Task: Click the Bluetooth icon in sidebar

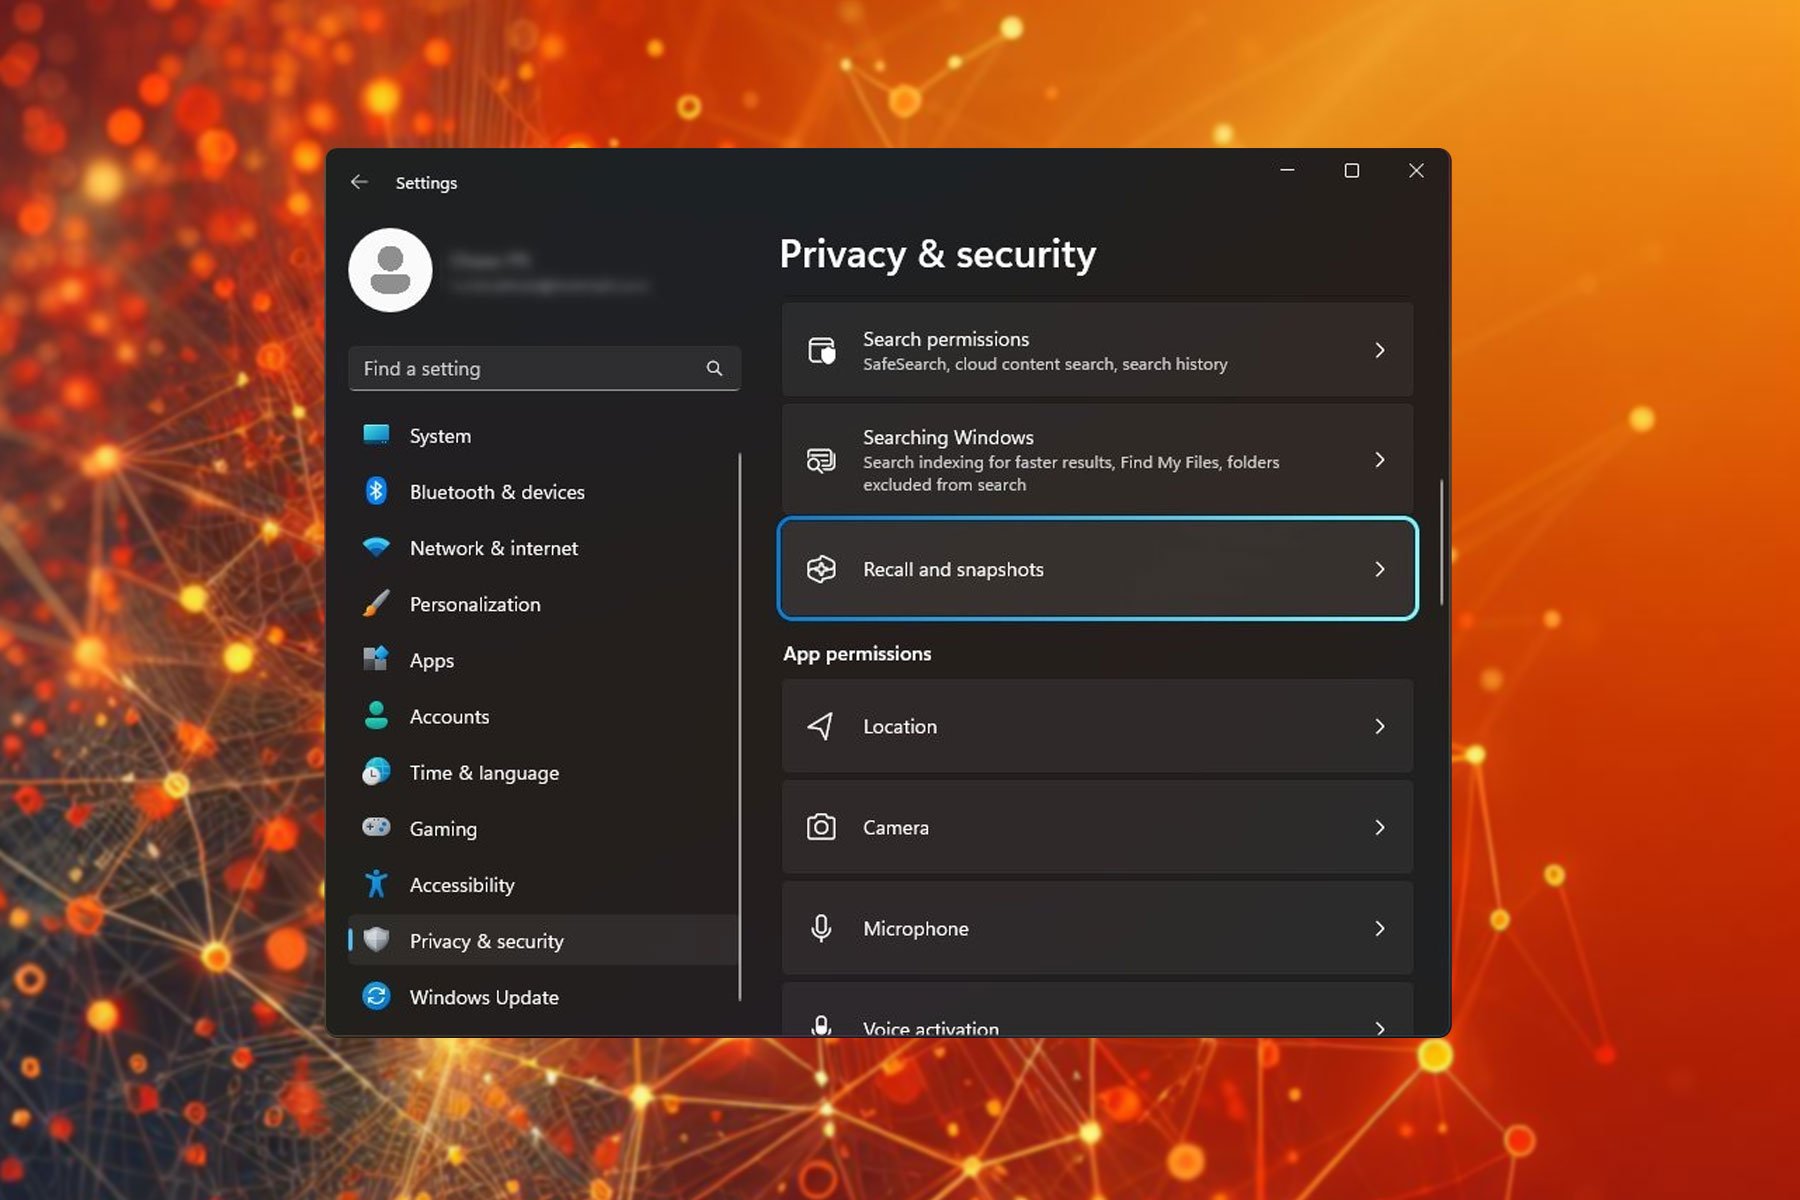Action: 376,491
